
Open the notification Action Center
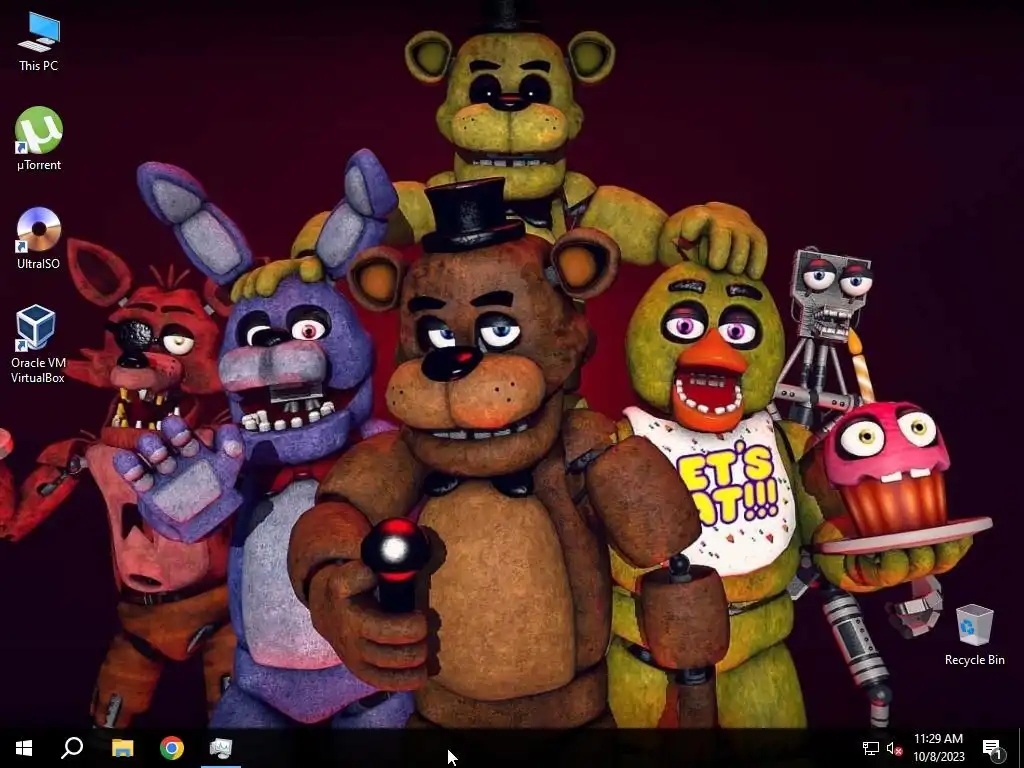[994, 748]
